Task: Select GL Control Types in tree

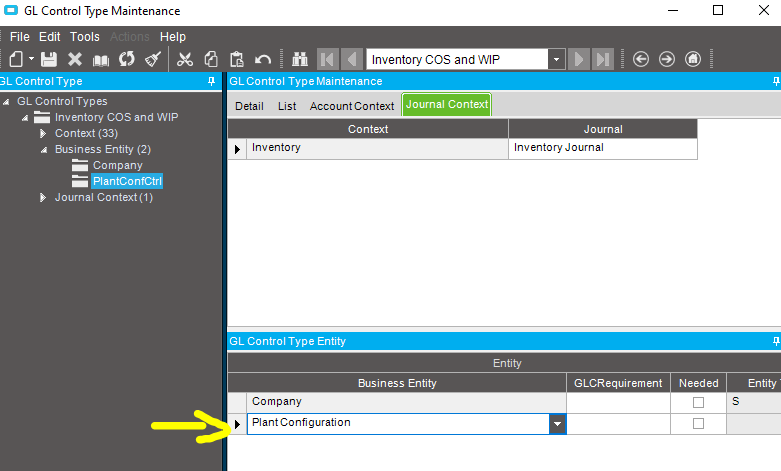Action: point(62,101)
